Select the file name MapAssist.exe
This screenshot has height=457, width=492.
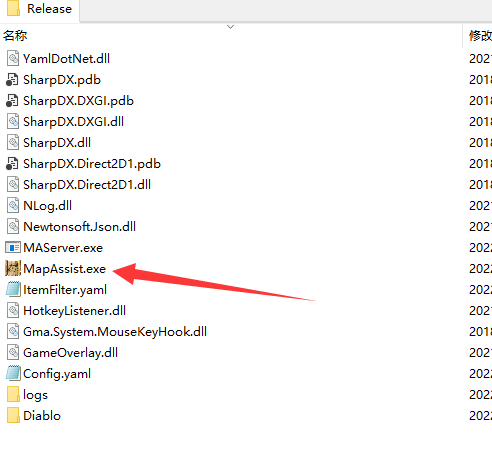[x=65, y=269]
